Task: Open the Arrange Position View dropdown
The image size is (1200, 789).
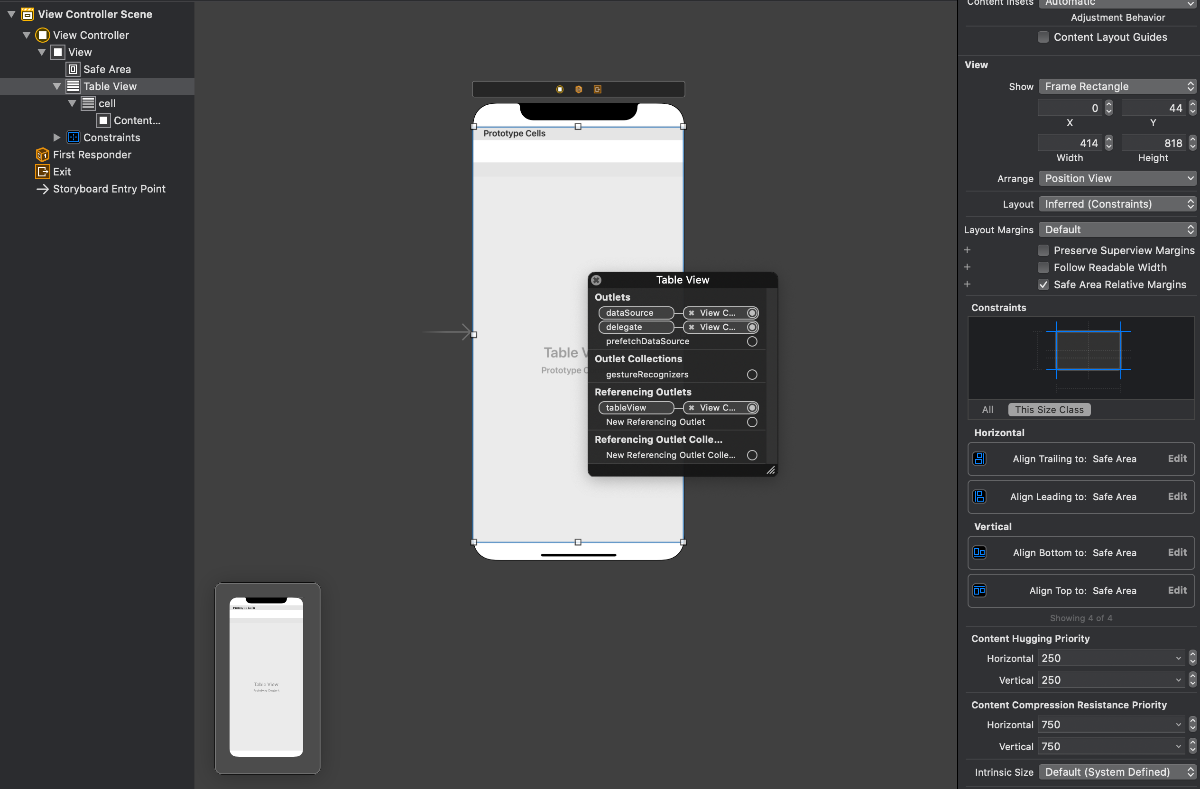Action: coord(1118,178)
